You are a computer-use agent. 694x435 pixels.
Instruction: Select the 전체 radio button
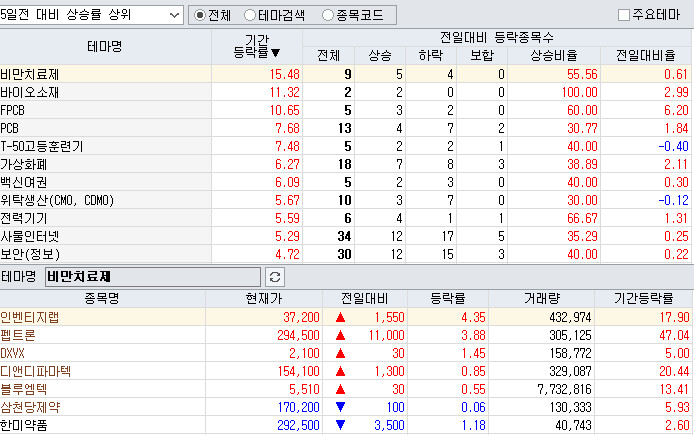pos(200,15)
